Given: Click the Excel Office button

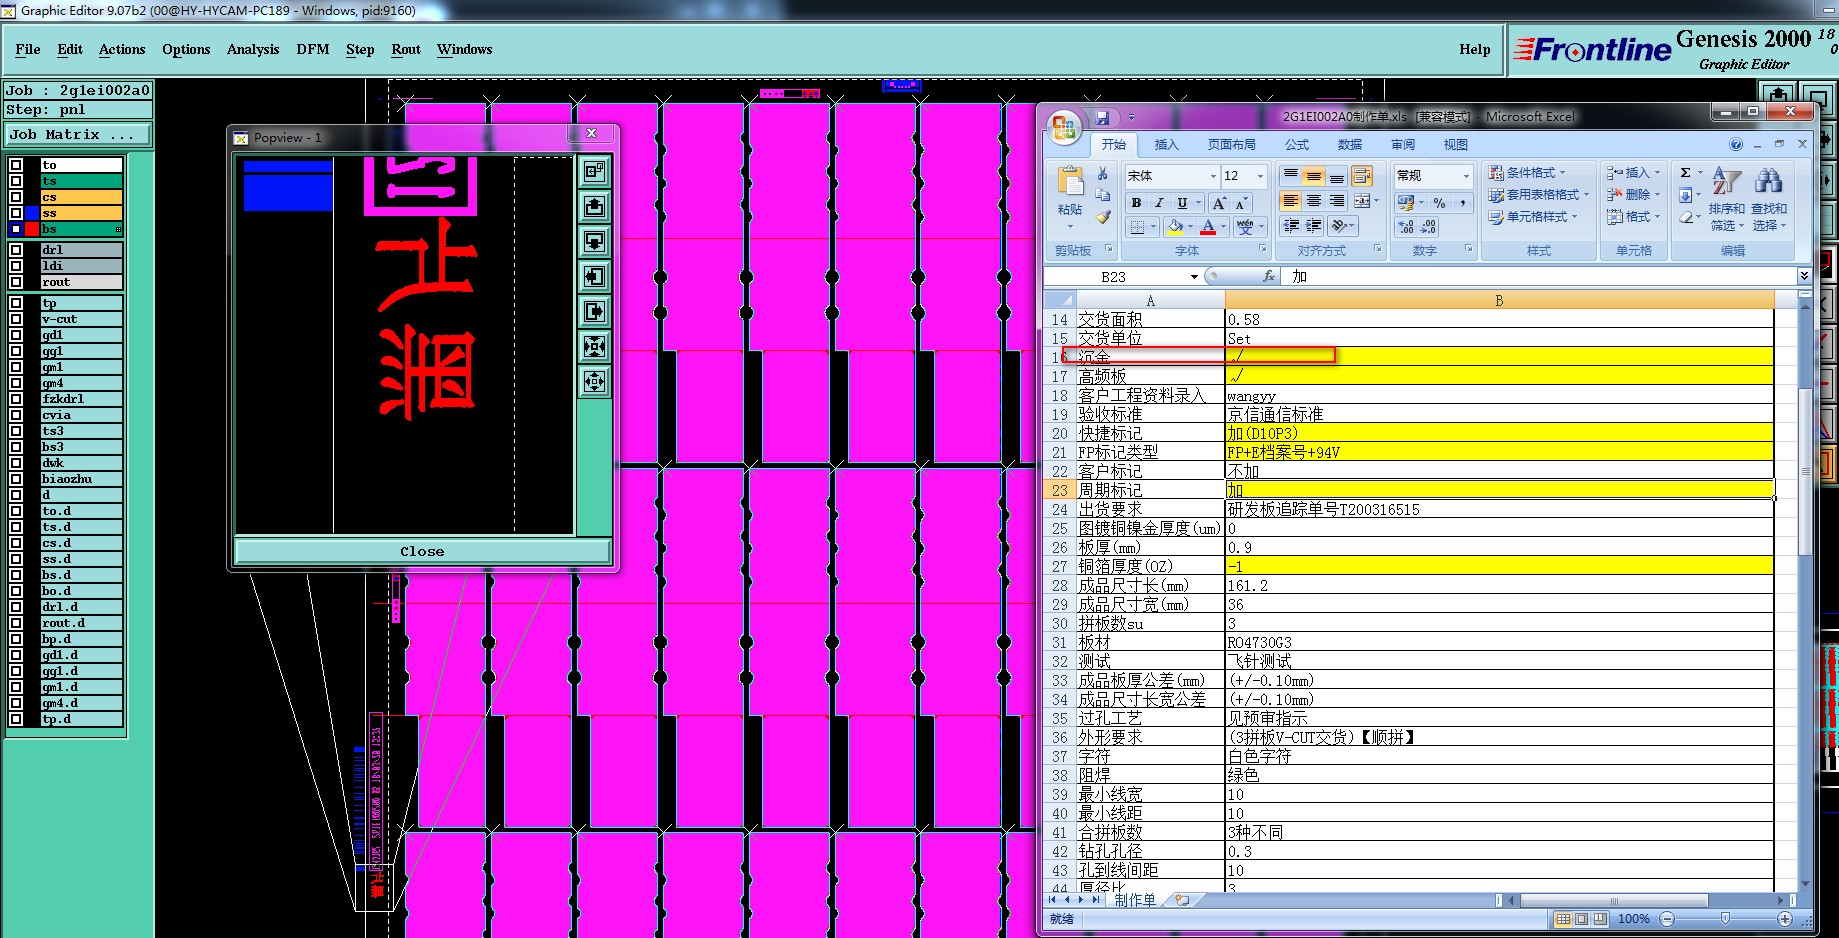Looking at the screenshot, I should coord(1064,128).
